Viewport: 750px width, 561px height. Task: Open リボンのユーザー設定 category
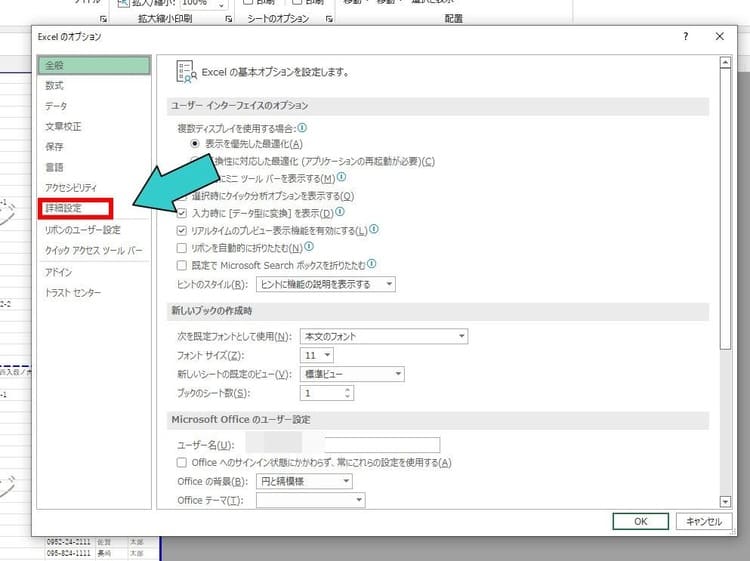[x=83, y=230]
